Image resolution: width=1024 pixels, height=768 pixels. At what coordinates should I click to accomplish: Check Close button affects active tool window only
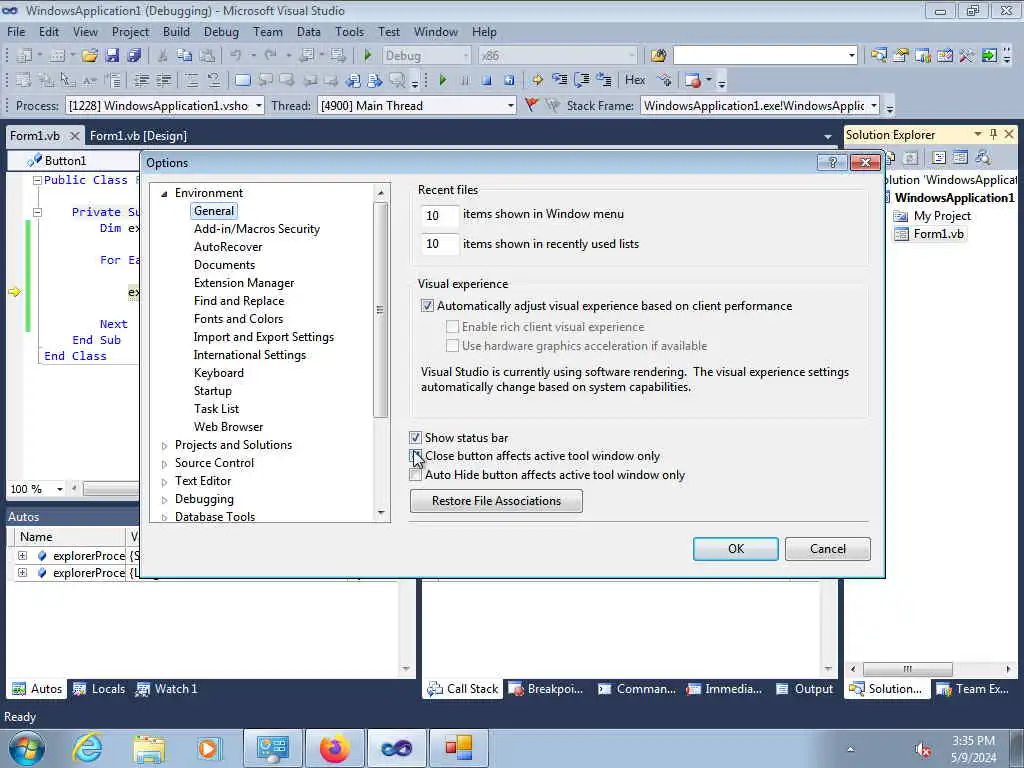415,456
